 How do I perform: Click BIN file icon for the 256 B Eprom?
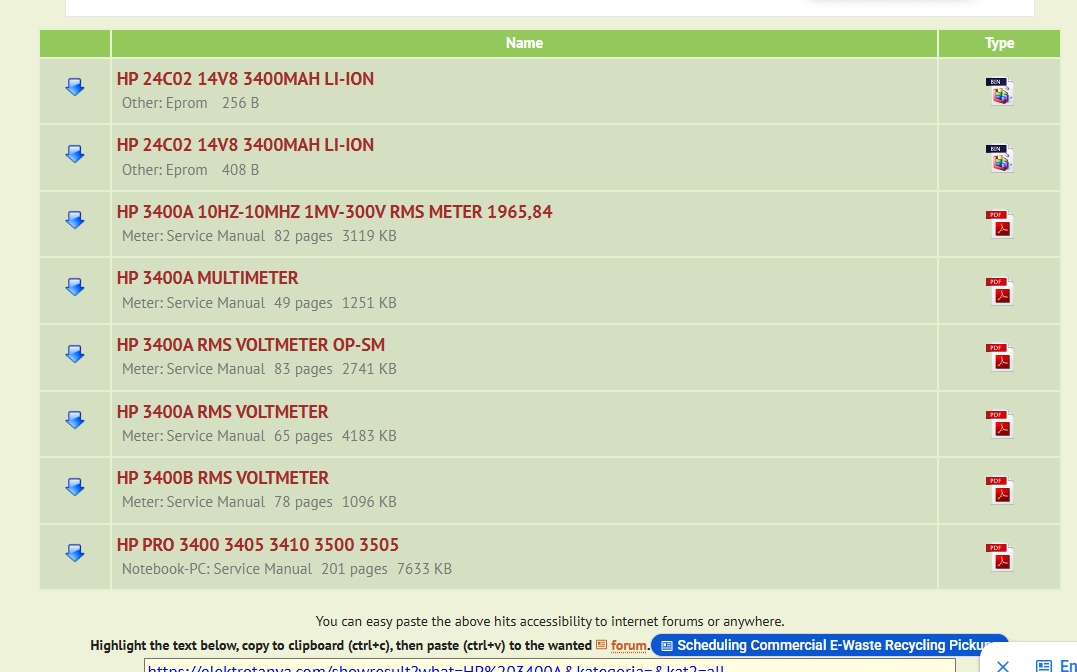tap(999, 91)
